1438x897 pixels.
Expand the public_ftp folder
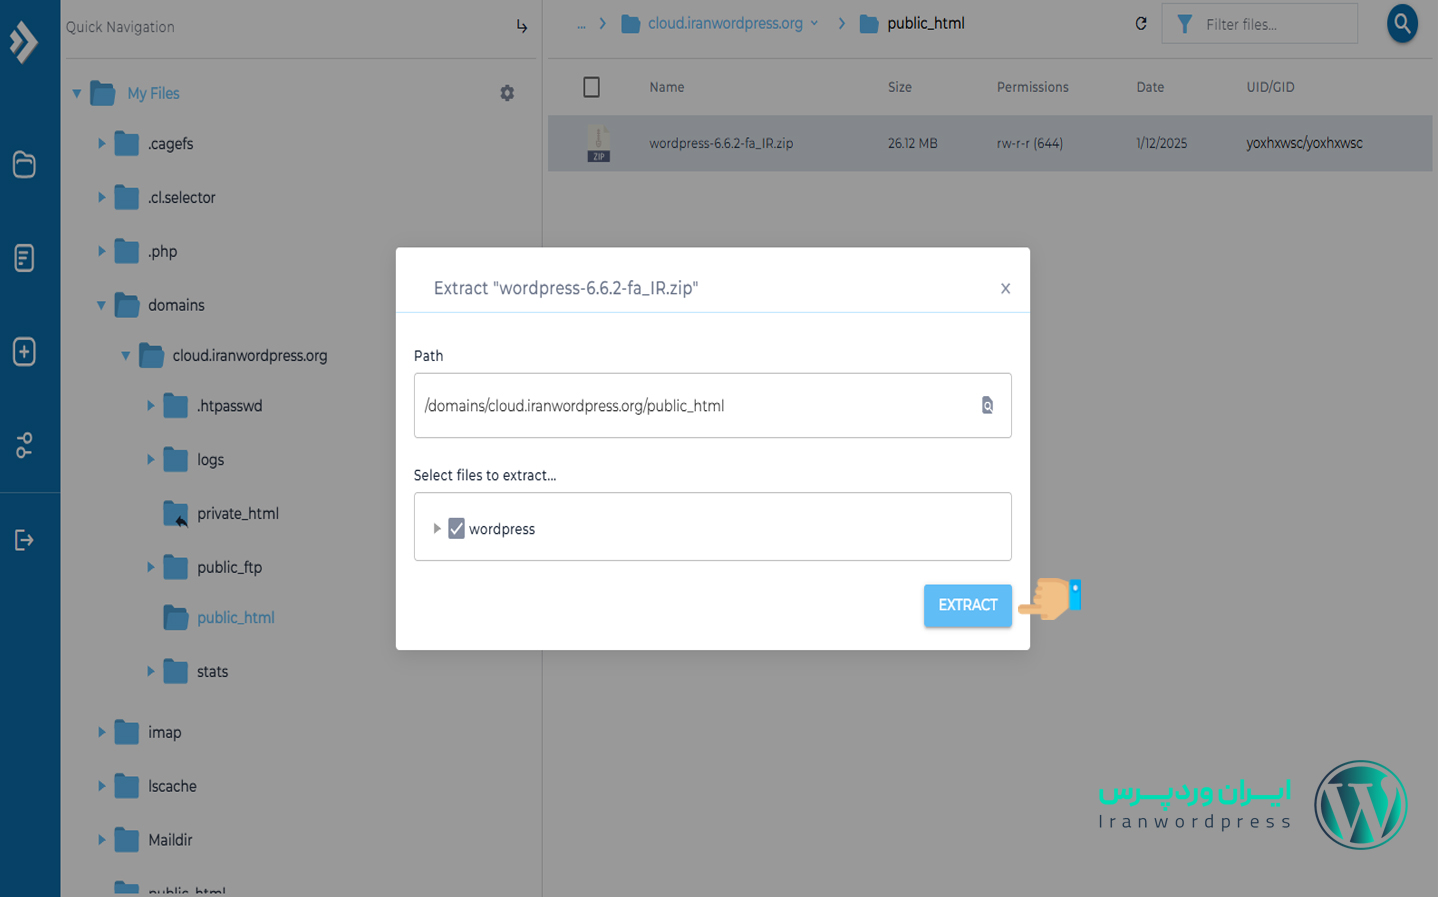[x=150, y=567]
